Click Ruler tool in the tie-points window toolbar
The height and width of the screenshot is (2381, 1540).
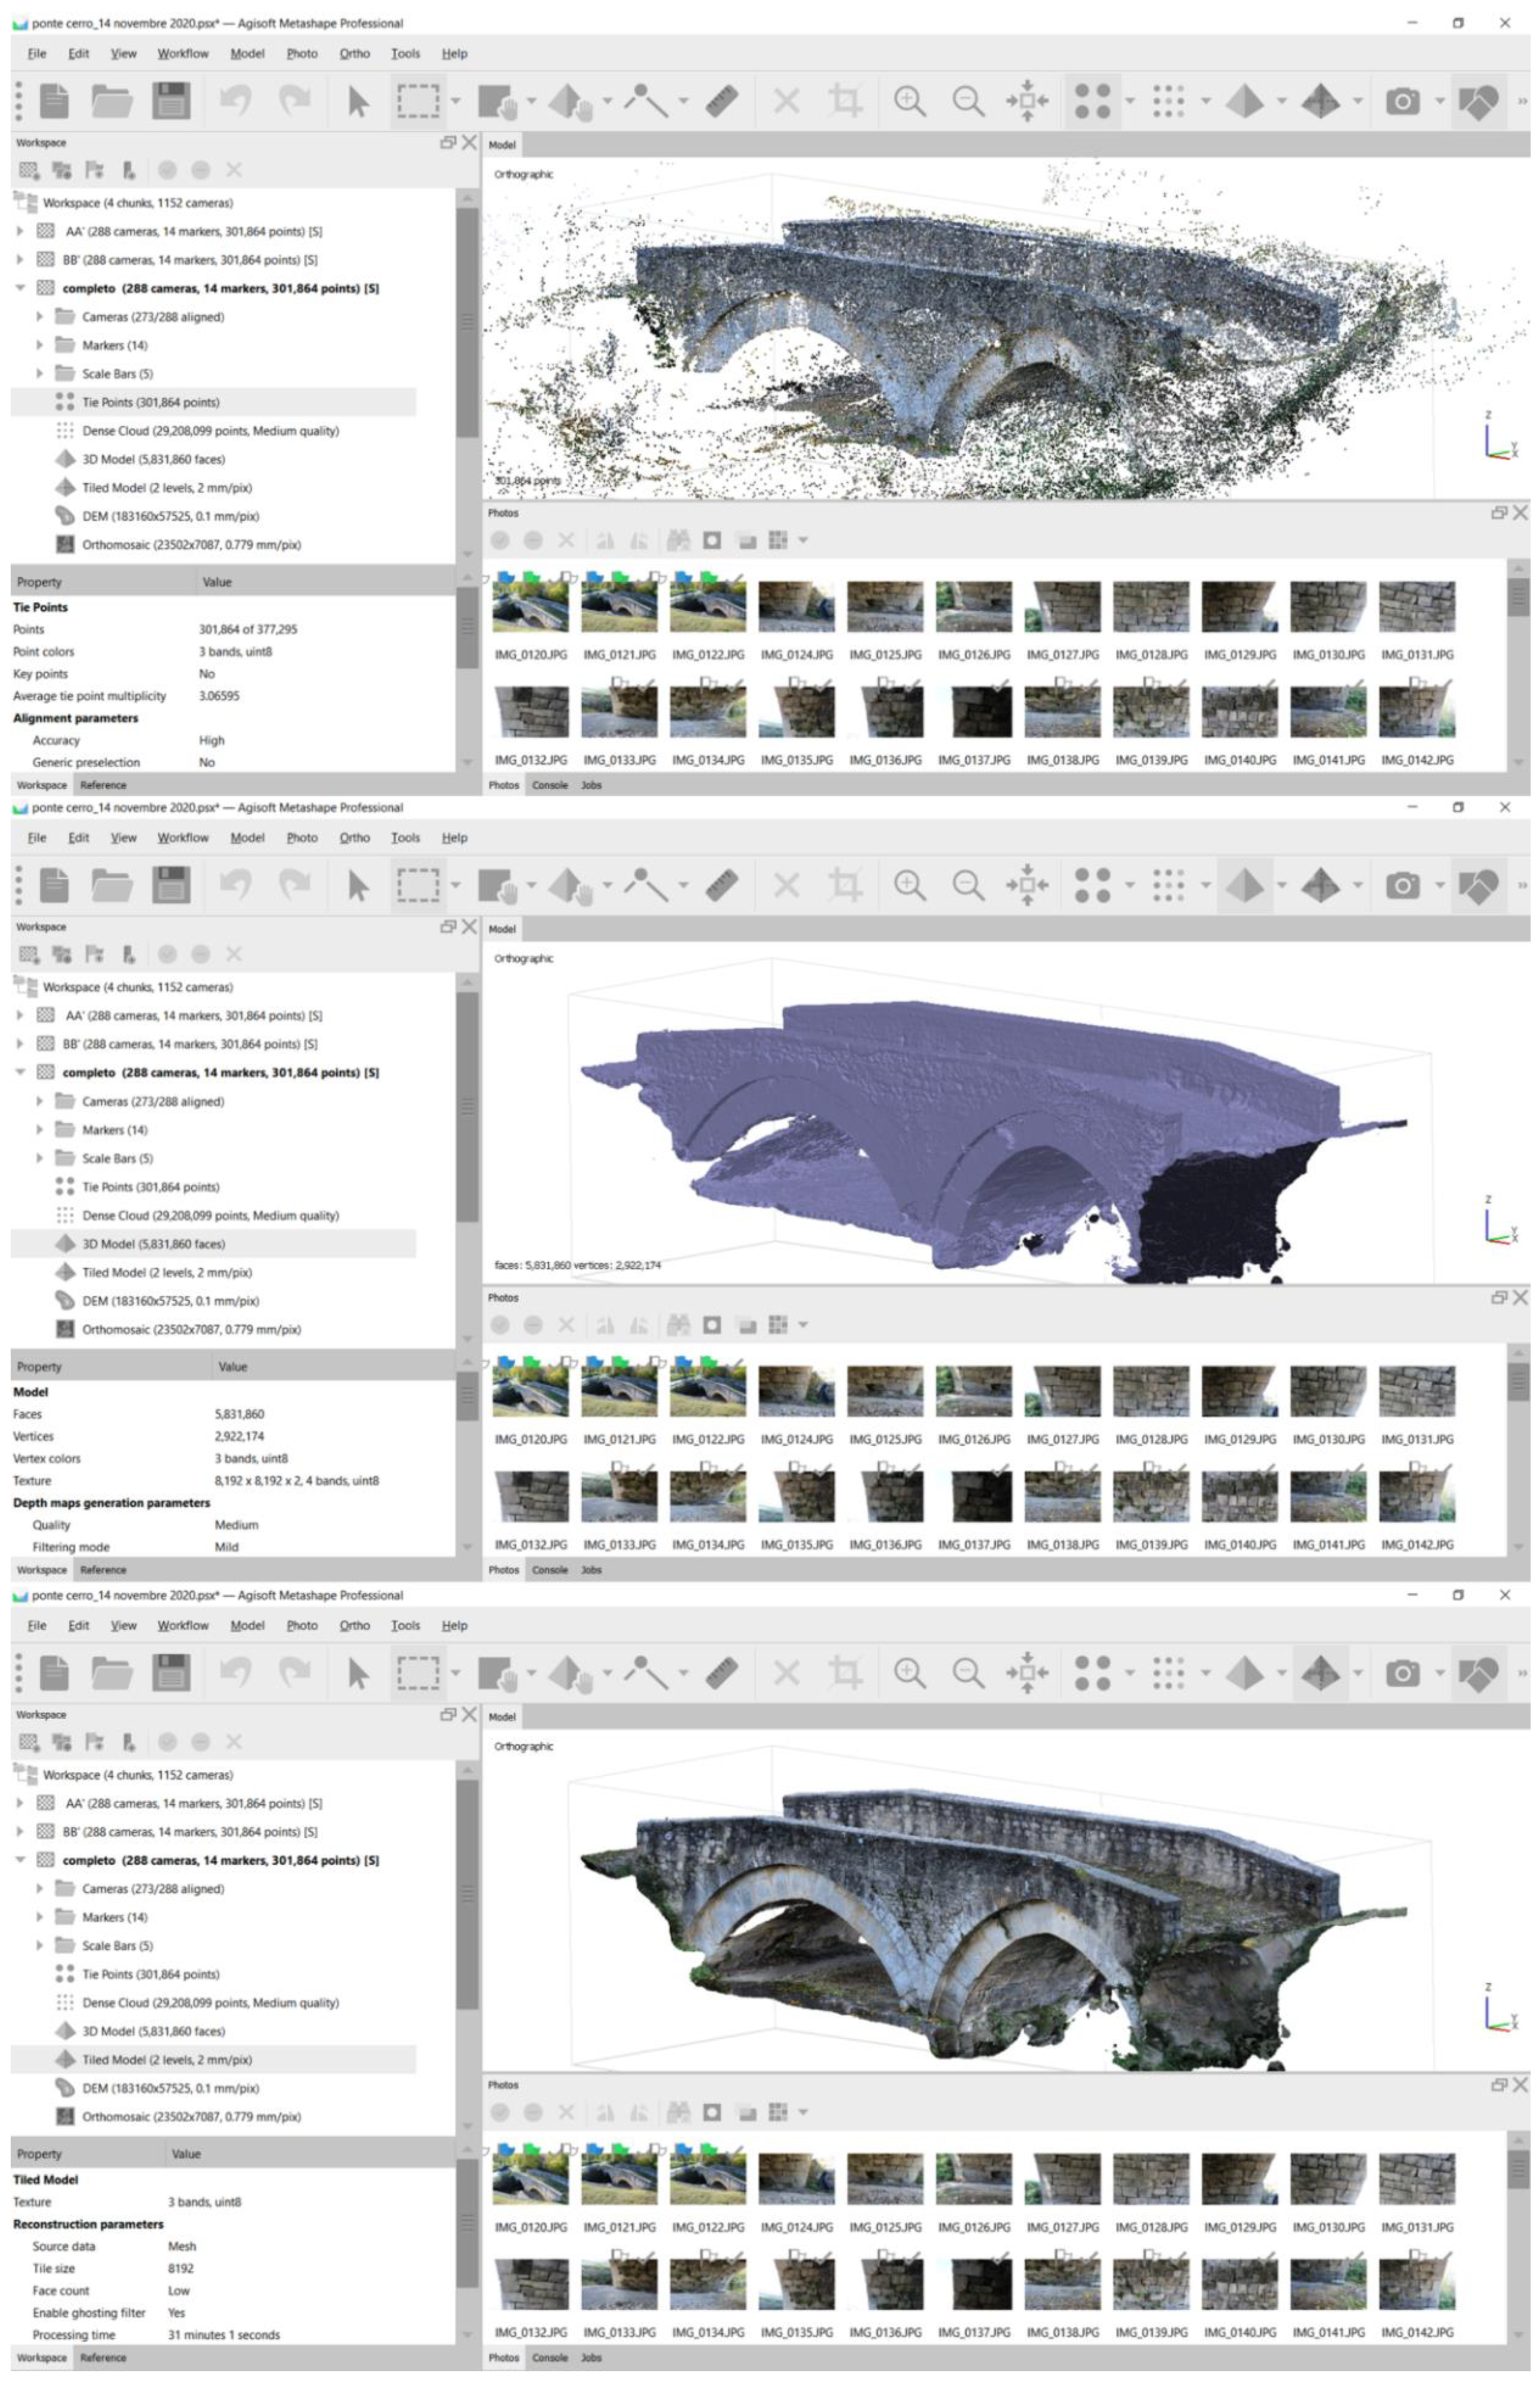721,101
